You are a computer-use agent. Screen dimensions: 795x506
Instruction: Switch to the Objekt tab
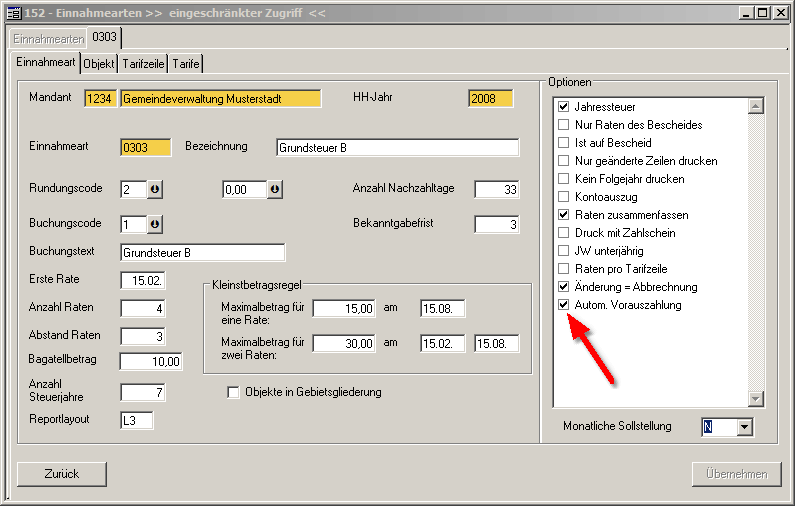click(x=99, y=63)
